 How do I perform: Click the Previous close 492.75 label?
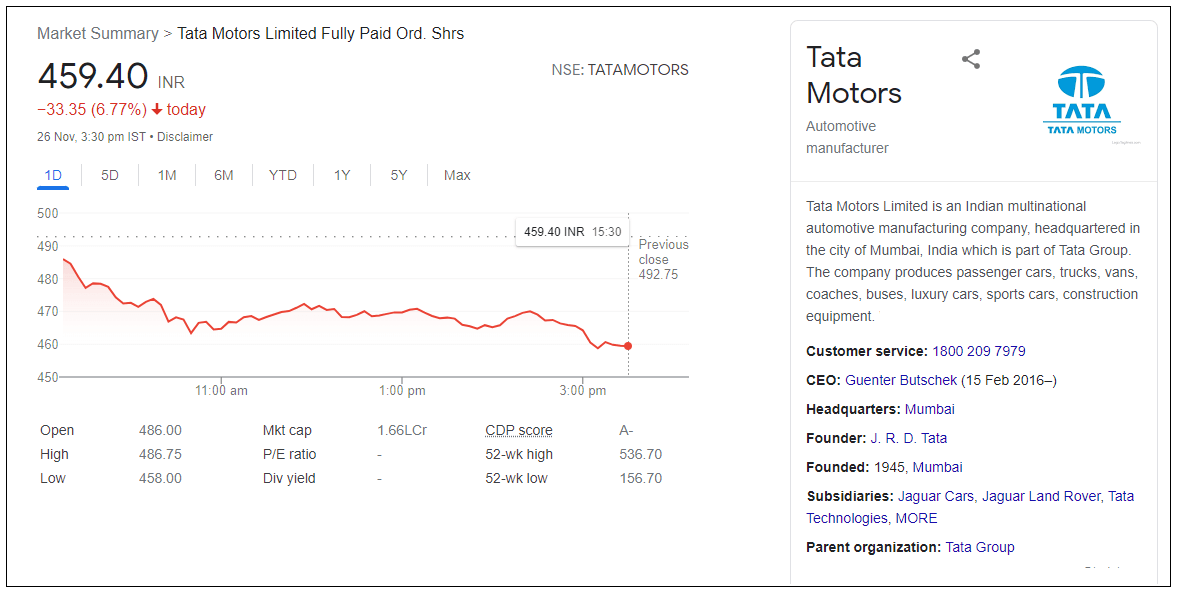coord(664,260)
